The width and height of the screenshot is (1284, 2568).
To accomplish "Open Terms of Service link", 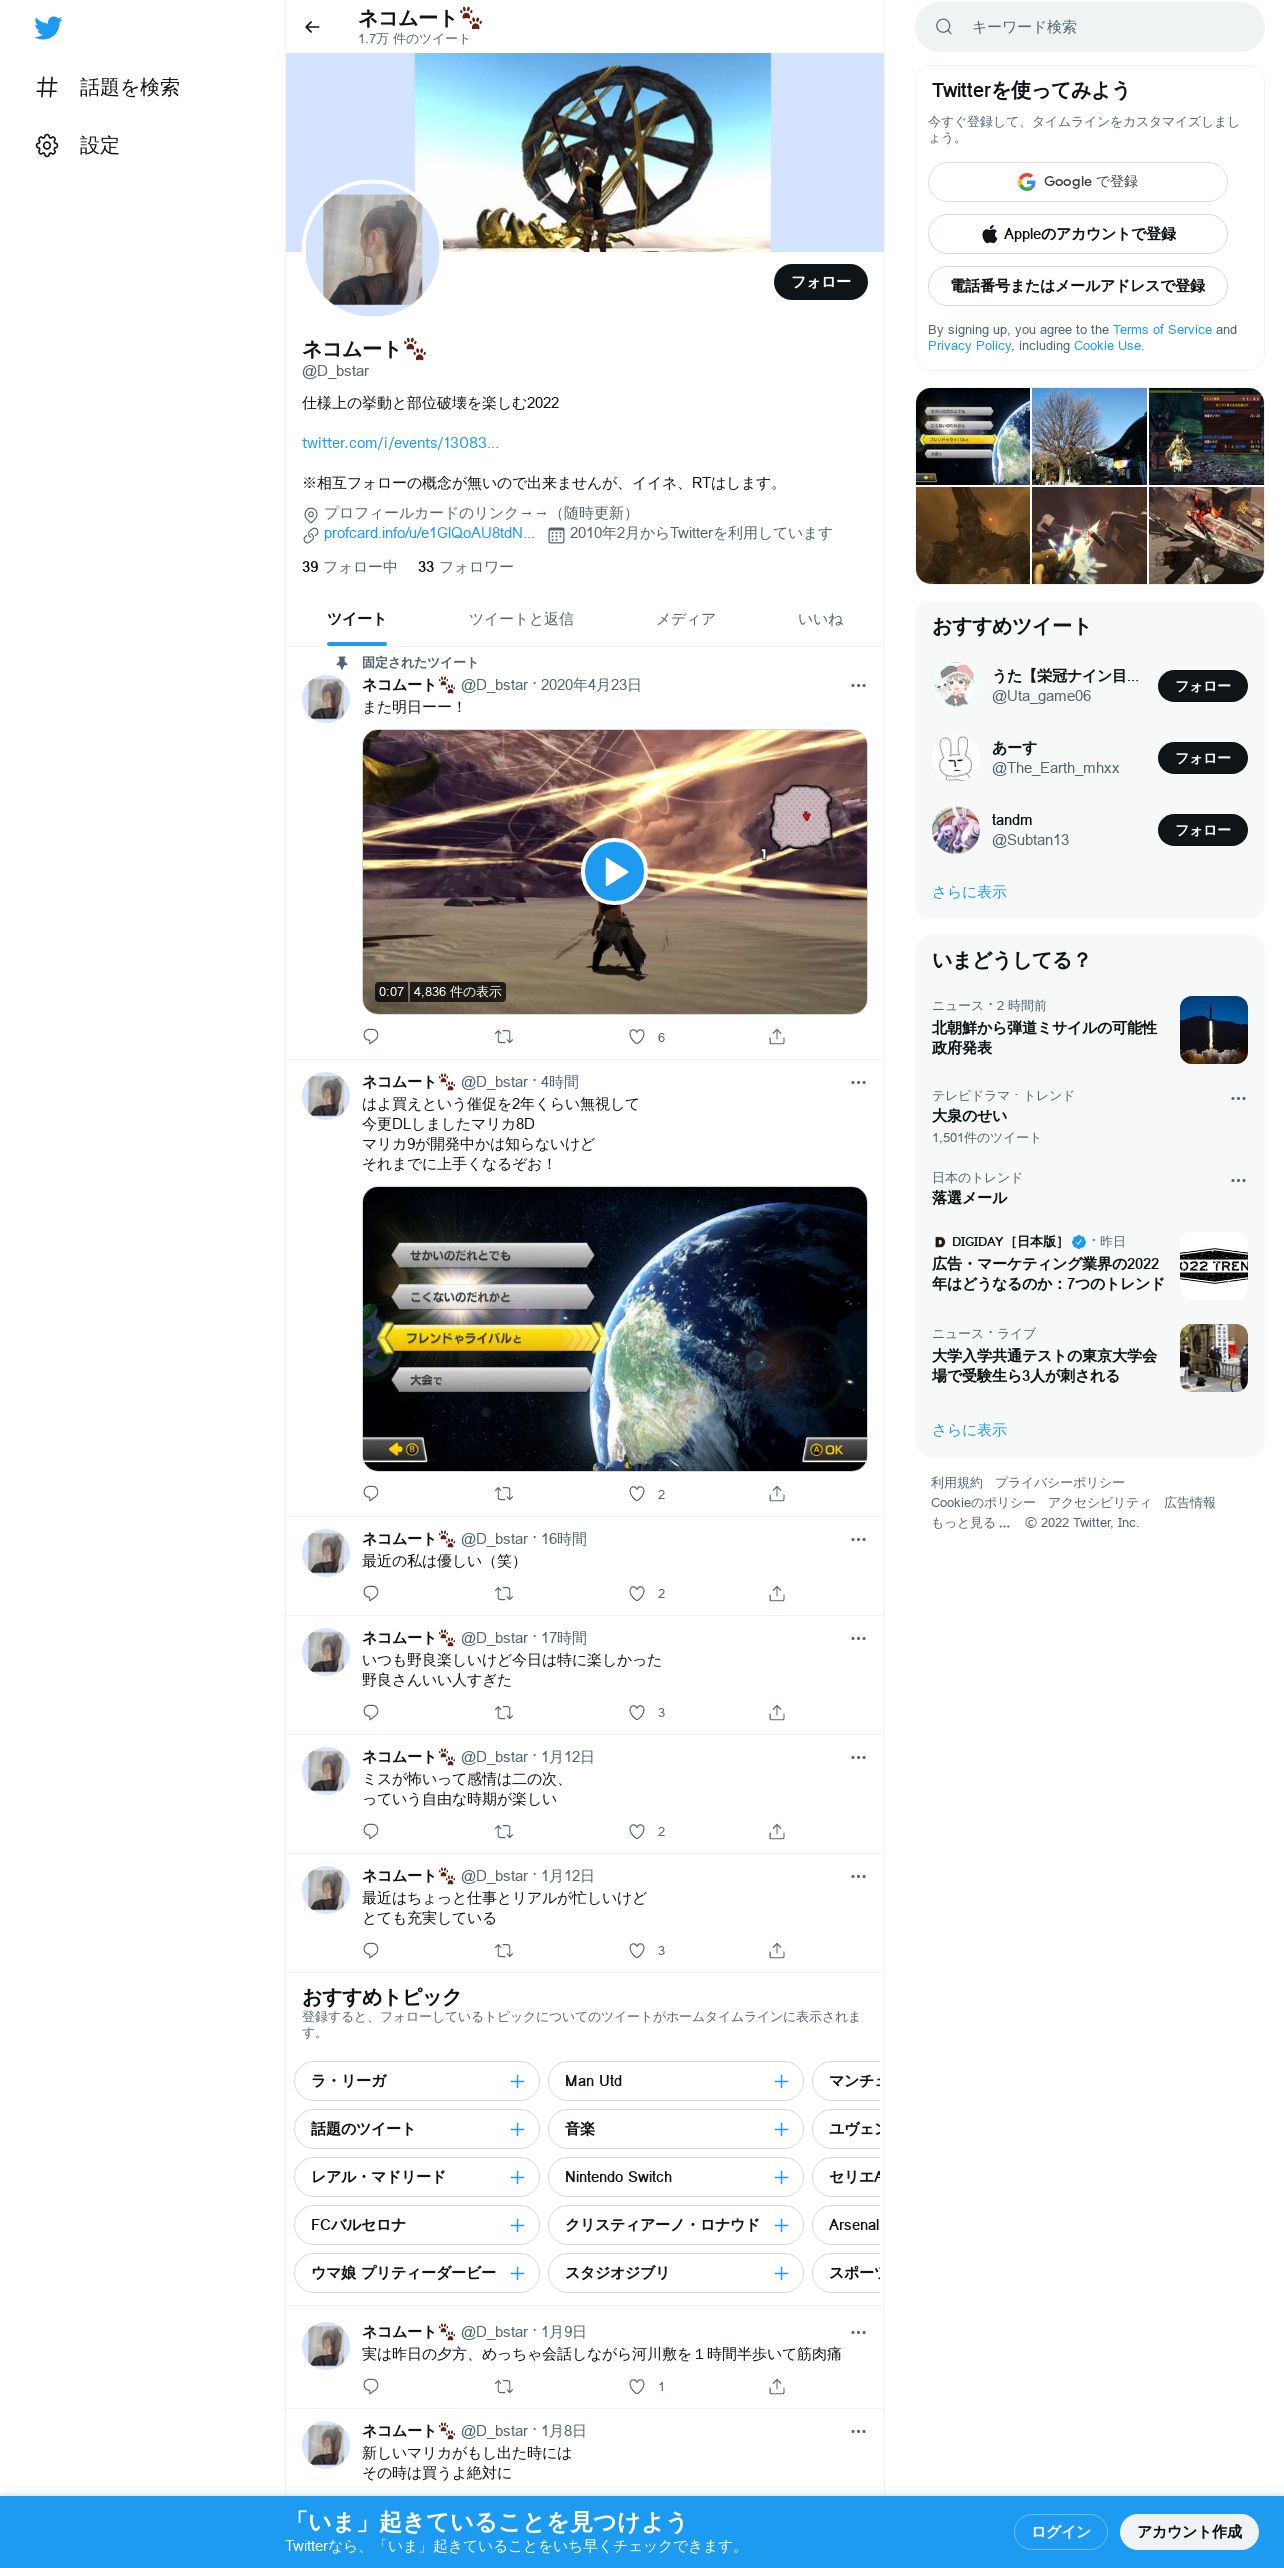I will click(1162, 329).
